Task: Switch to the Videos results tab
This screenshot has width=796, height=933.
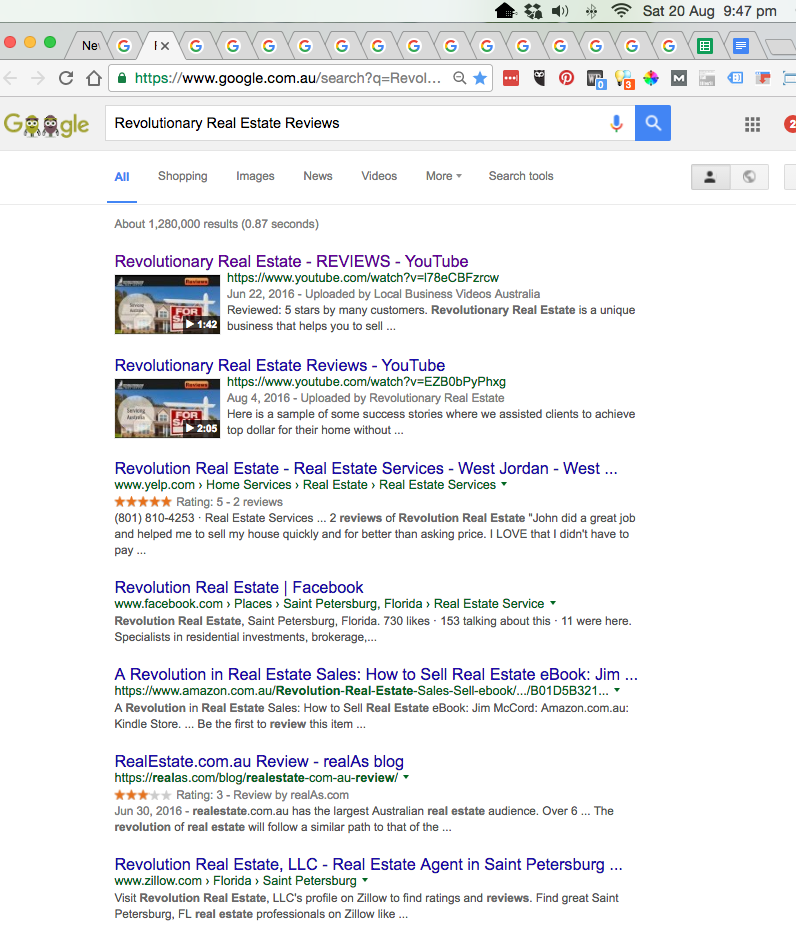Action: [x=379, y=176]
